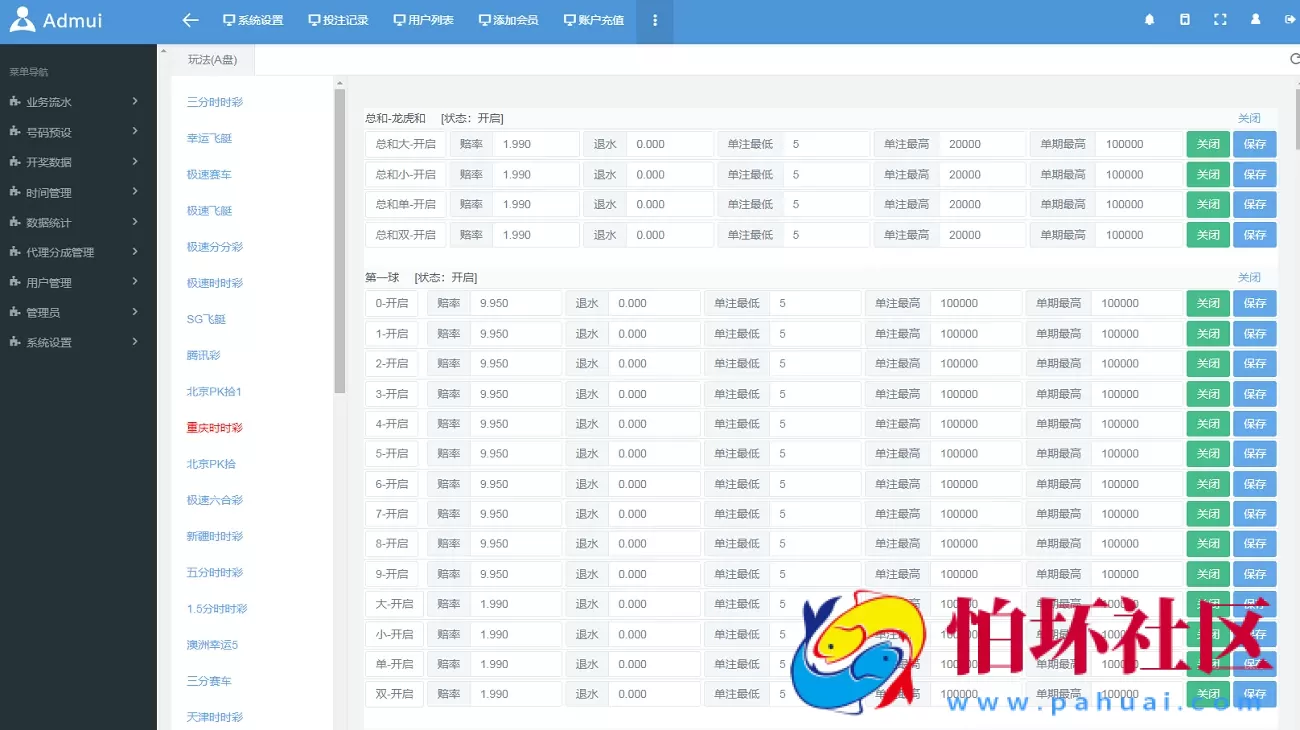Click the Admui logo icon
The height and width of the screenshot is (730, 1300).
click(21, 18)
